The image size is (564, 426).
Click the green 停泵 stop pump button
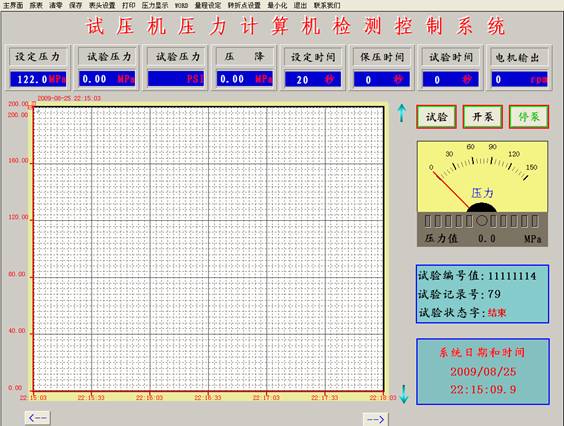pyautogui.click(x=529, y=117)
